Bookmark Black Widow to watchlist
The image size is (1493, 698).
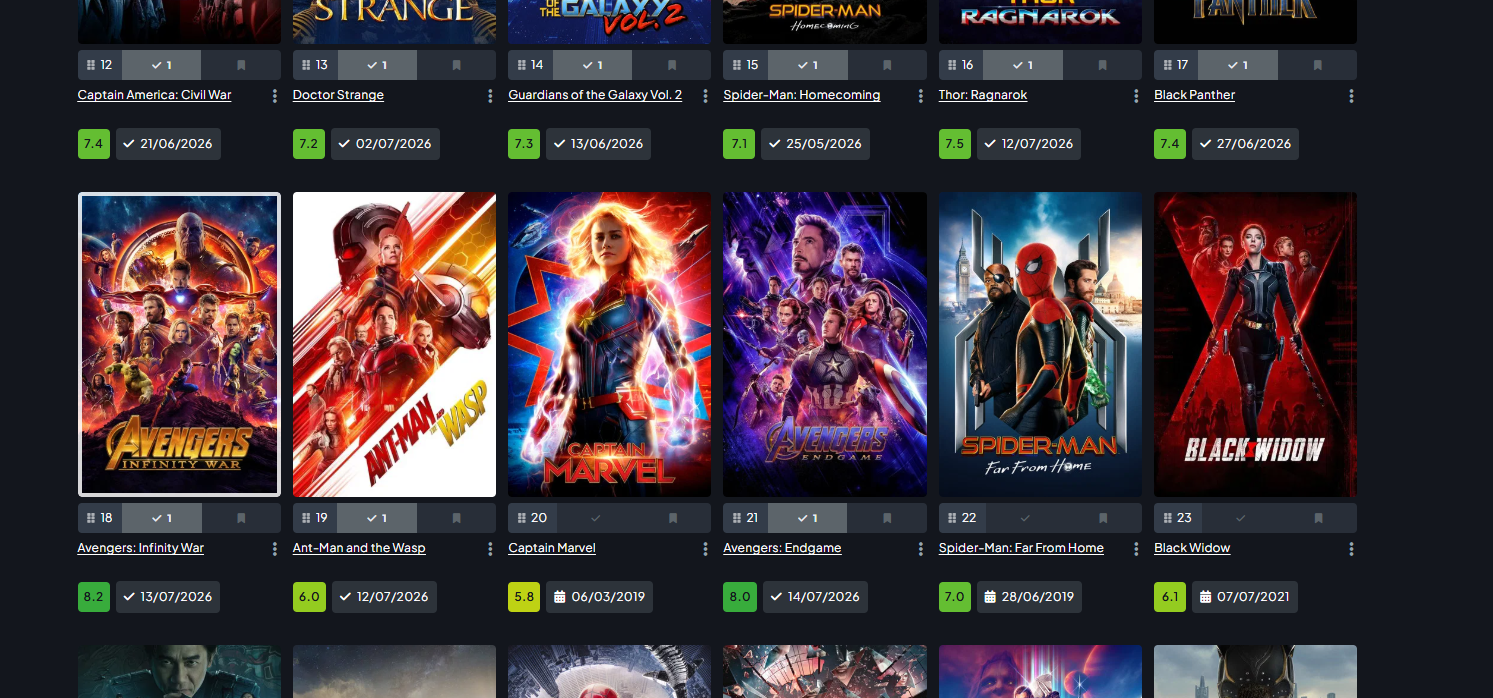[x=1318, y=518]
